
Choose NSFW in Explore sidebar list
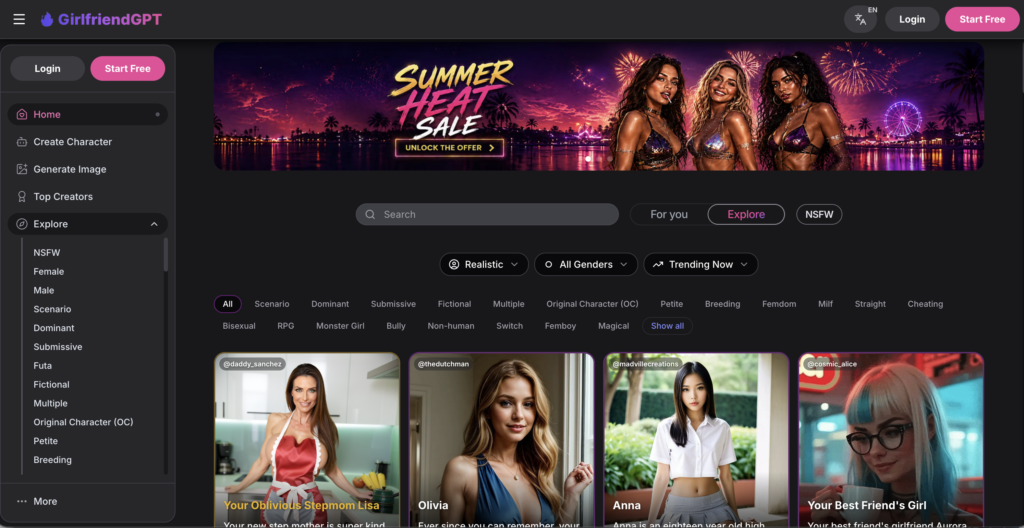pos(47,252)
